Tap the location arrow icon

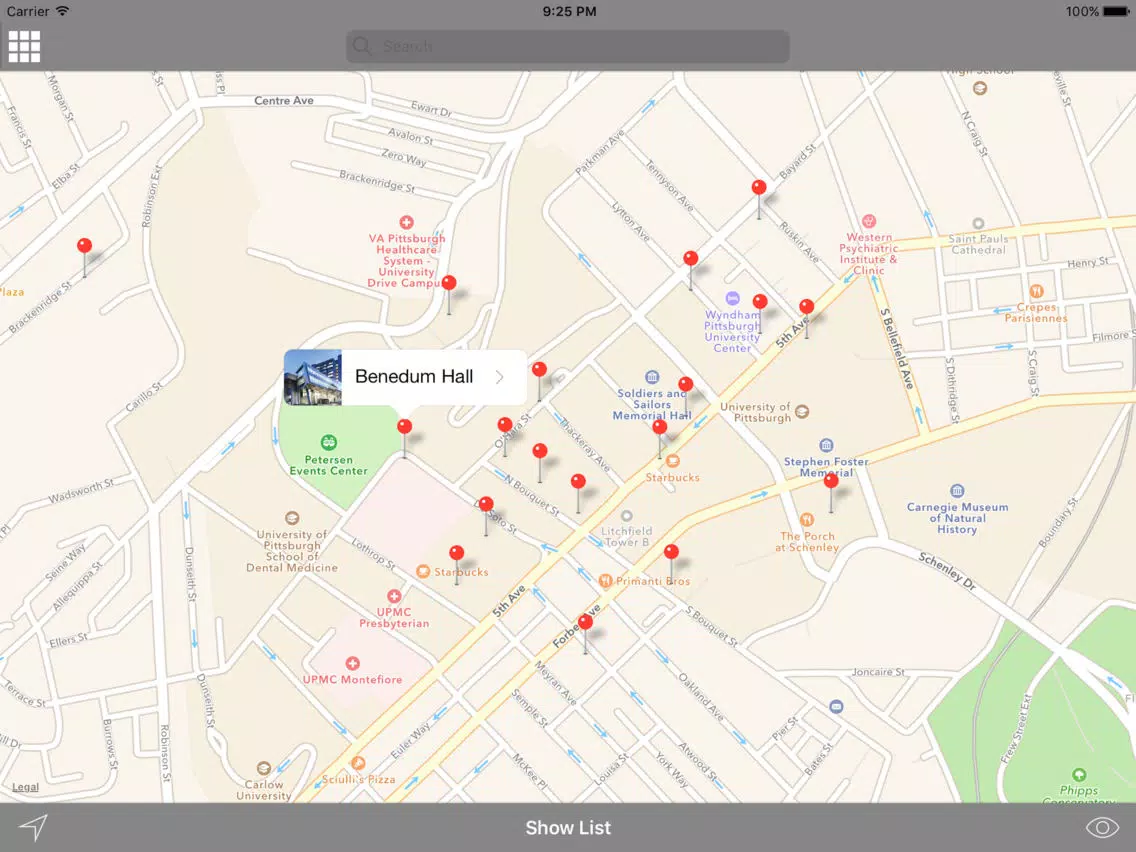click(x=33, y=827)
